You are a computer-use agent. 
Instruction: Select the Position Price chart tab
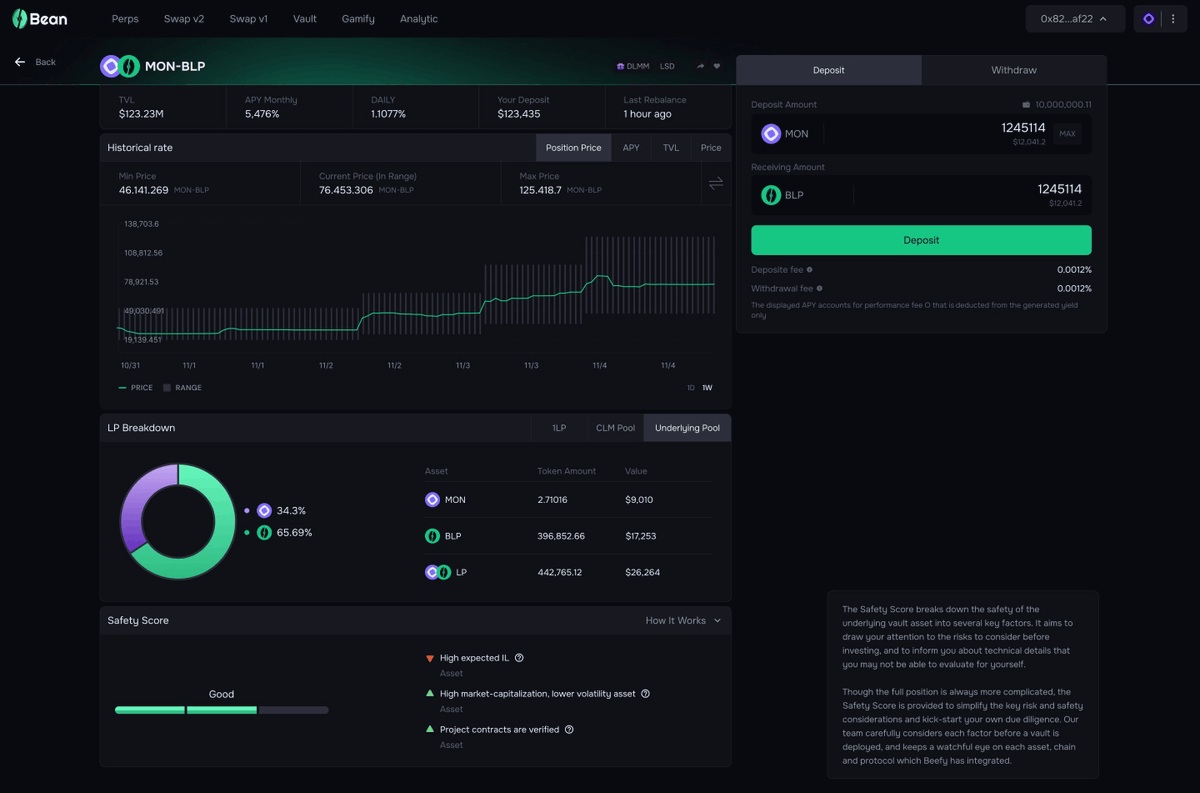click(x=574, y=148)
